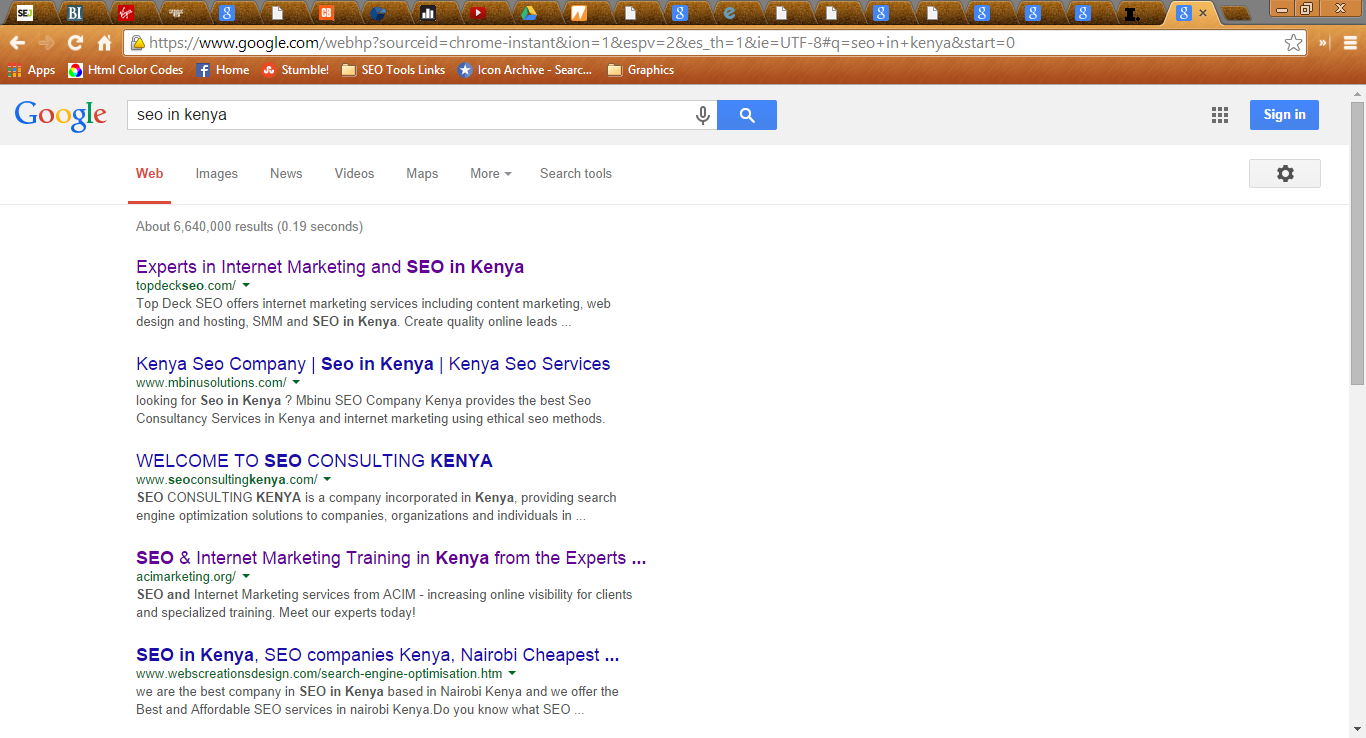Viewport: 1366px width, 738px height.
Task: Click the vertical scrollbar thumb
Action: pos(1357,243)
